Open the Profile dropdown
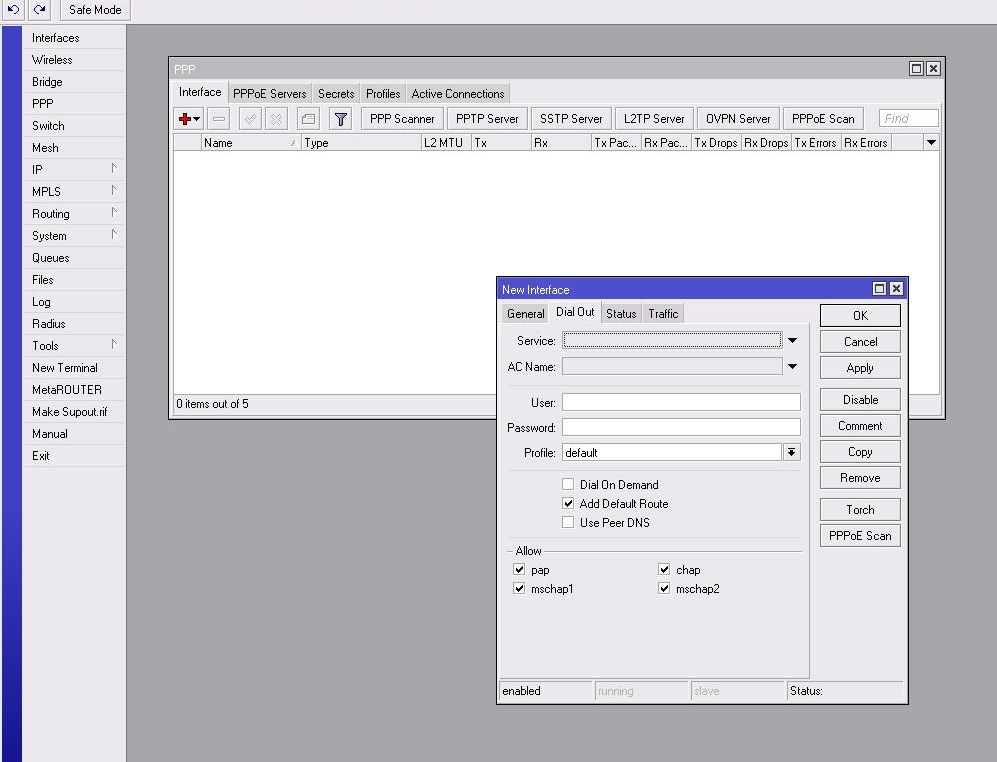 tap(792, 452)
